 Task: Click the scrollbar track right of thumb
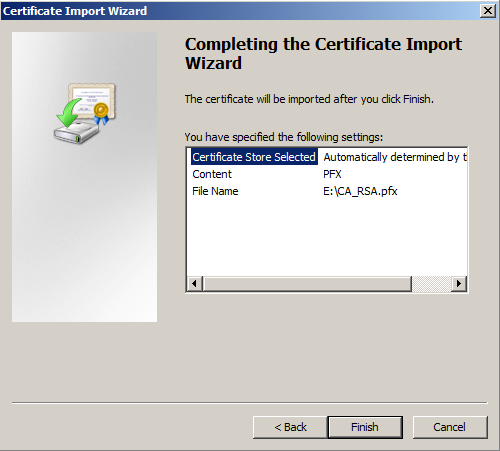pyautogui.click(x=432, y=284)
